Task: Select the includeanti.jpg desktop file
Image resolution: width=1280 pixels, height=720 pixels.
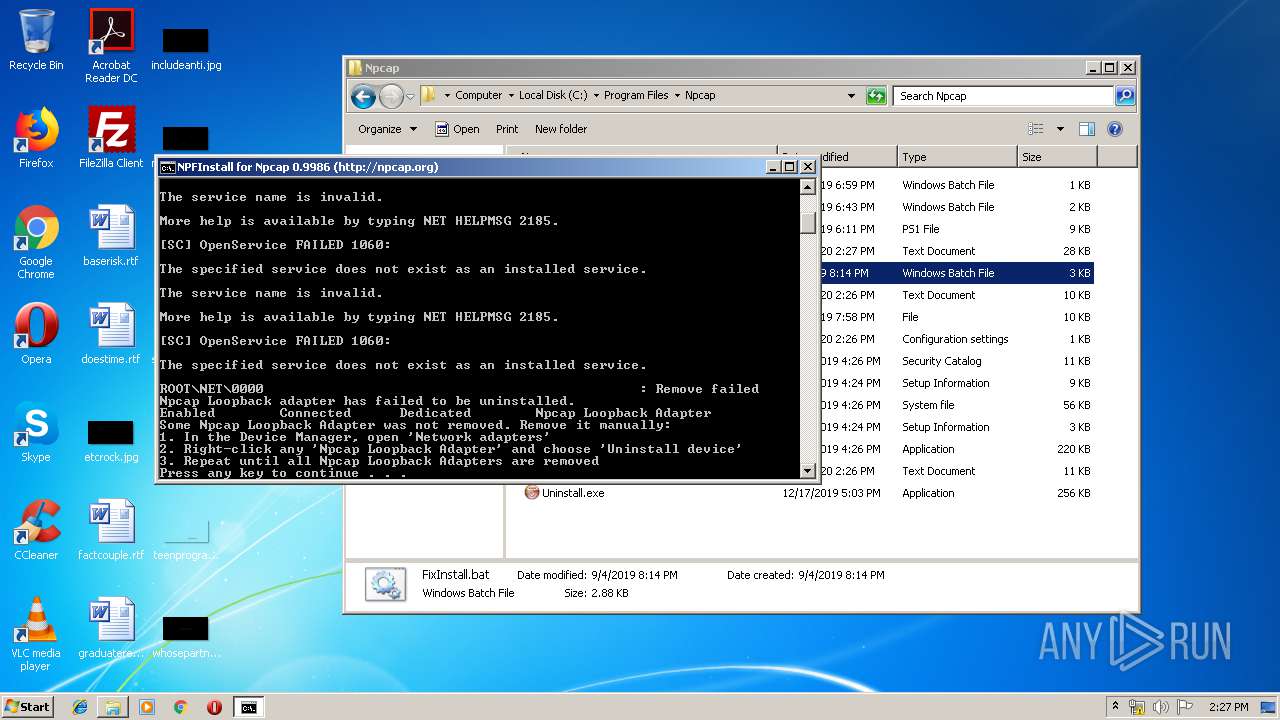Action: 186,47
